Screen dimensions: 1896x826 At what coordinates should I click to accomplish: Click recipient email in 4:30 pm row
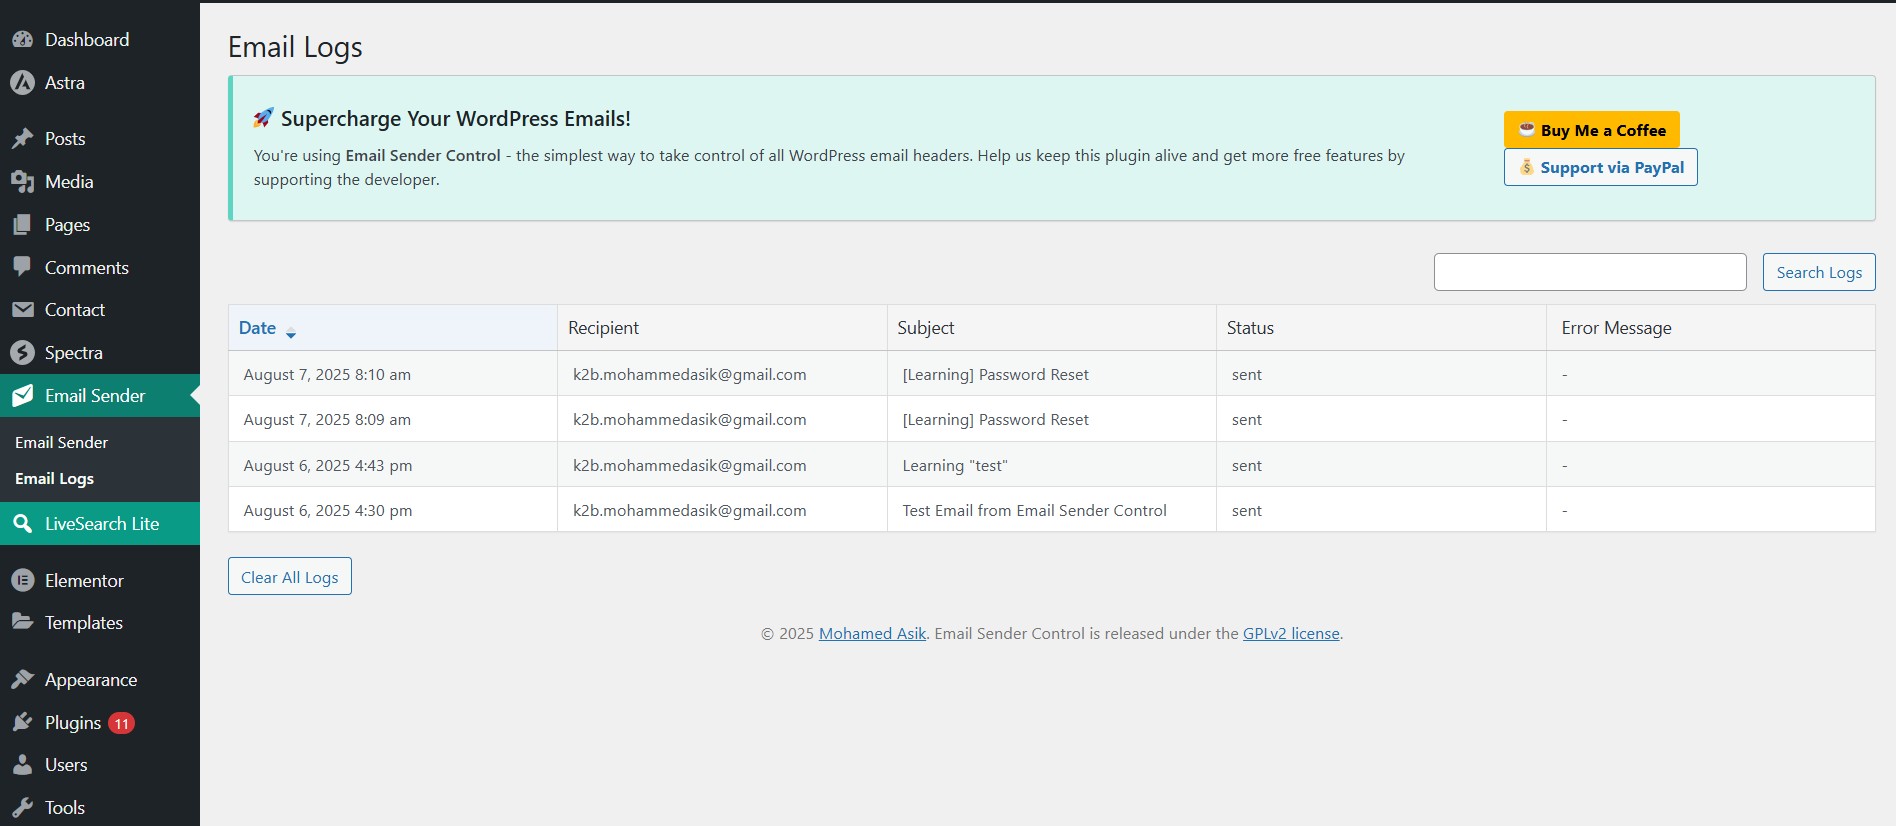point(689,510)
